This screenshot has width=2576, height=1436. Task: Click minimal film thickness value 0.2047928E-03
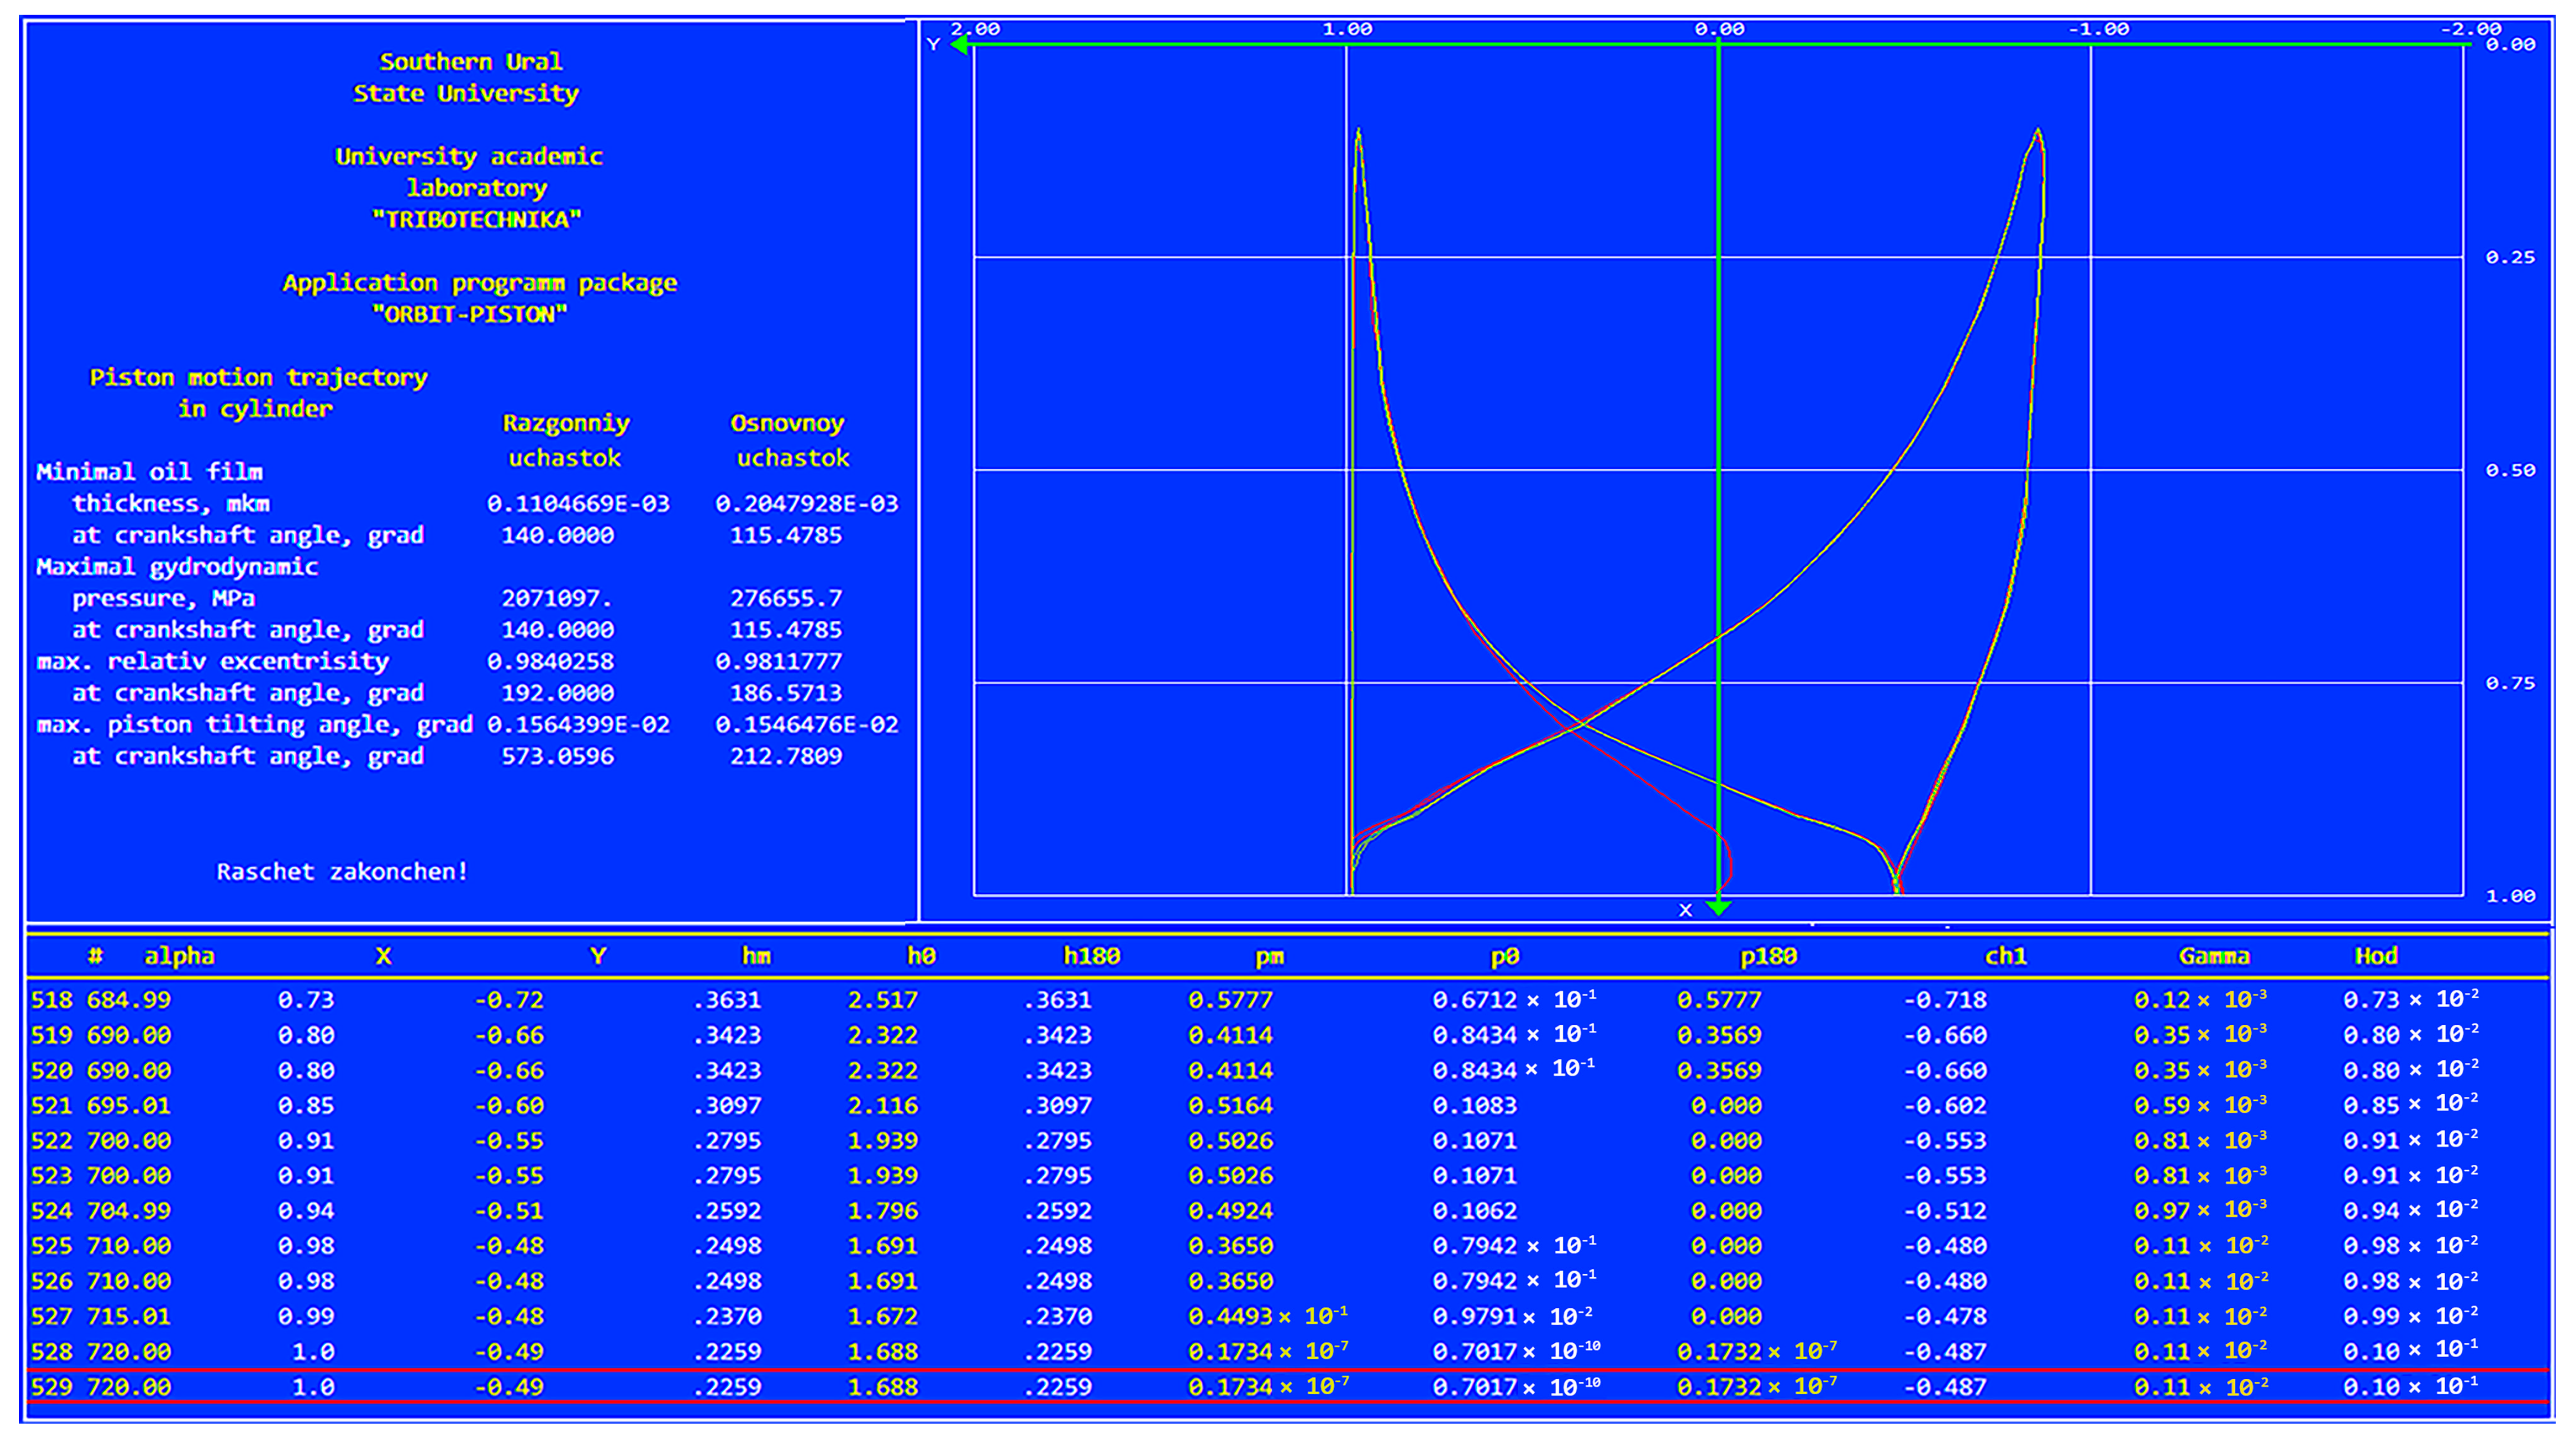806,503
